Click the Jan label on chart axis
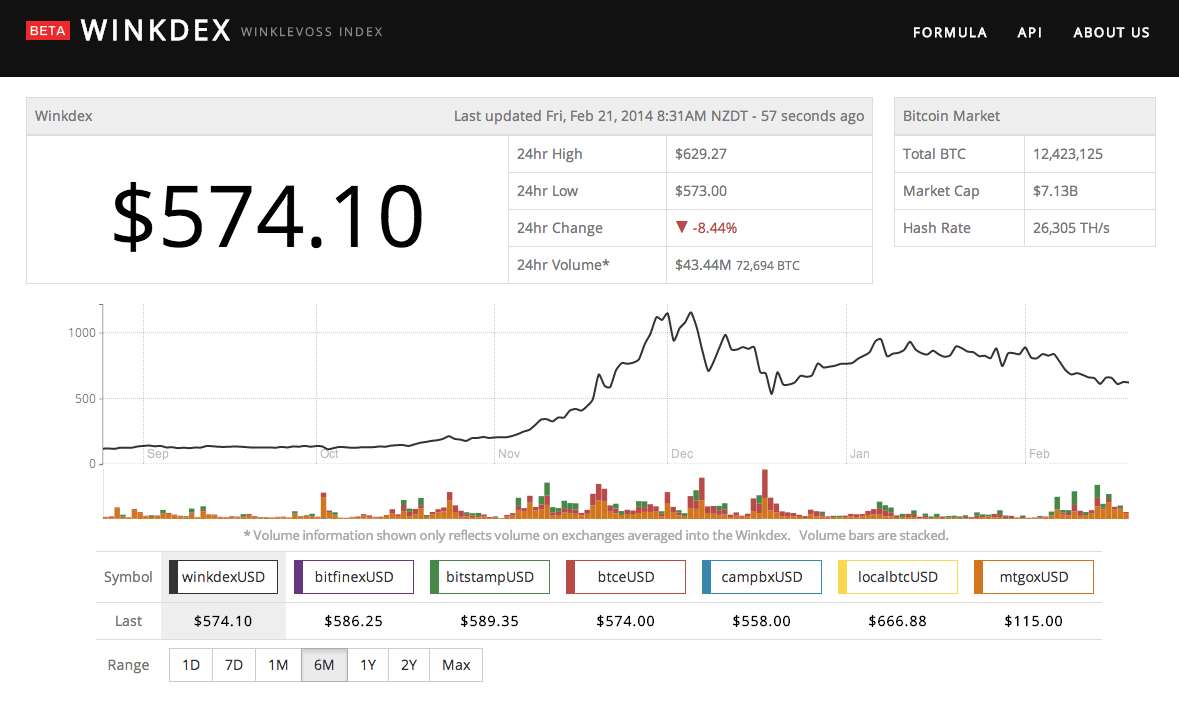The image size is (1179, 715). click(x=859, y=453)
